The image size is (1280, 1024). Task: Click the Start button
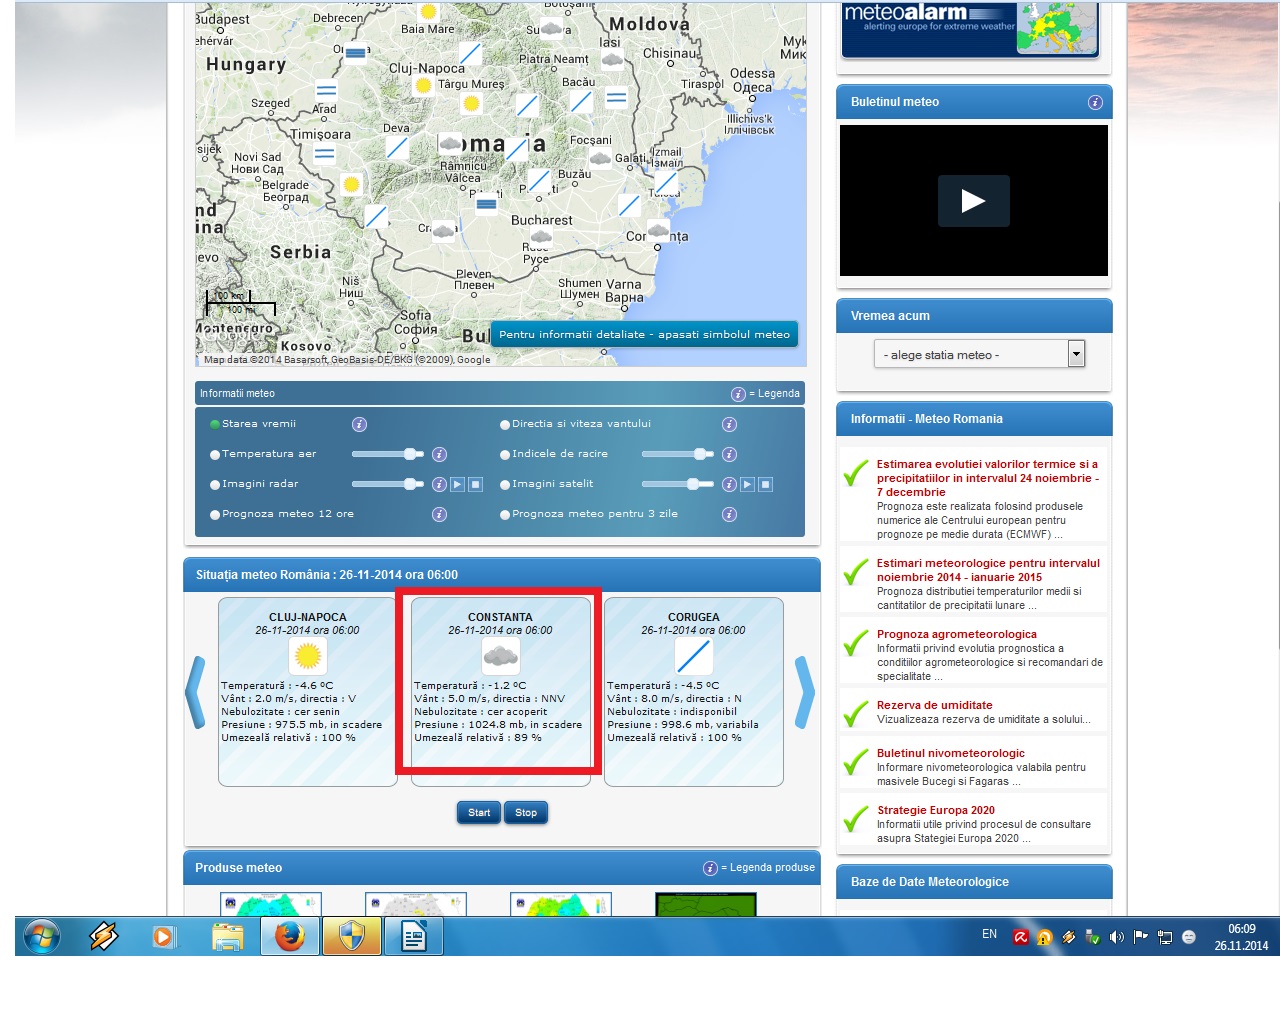tap(479, 812)
